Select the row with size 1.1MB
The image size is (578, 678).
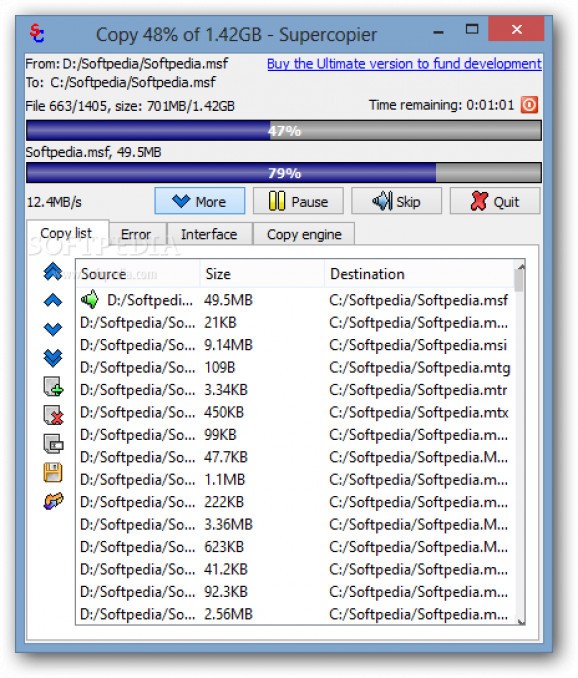click(x=295, y=480)
